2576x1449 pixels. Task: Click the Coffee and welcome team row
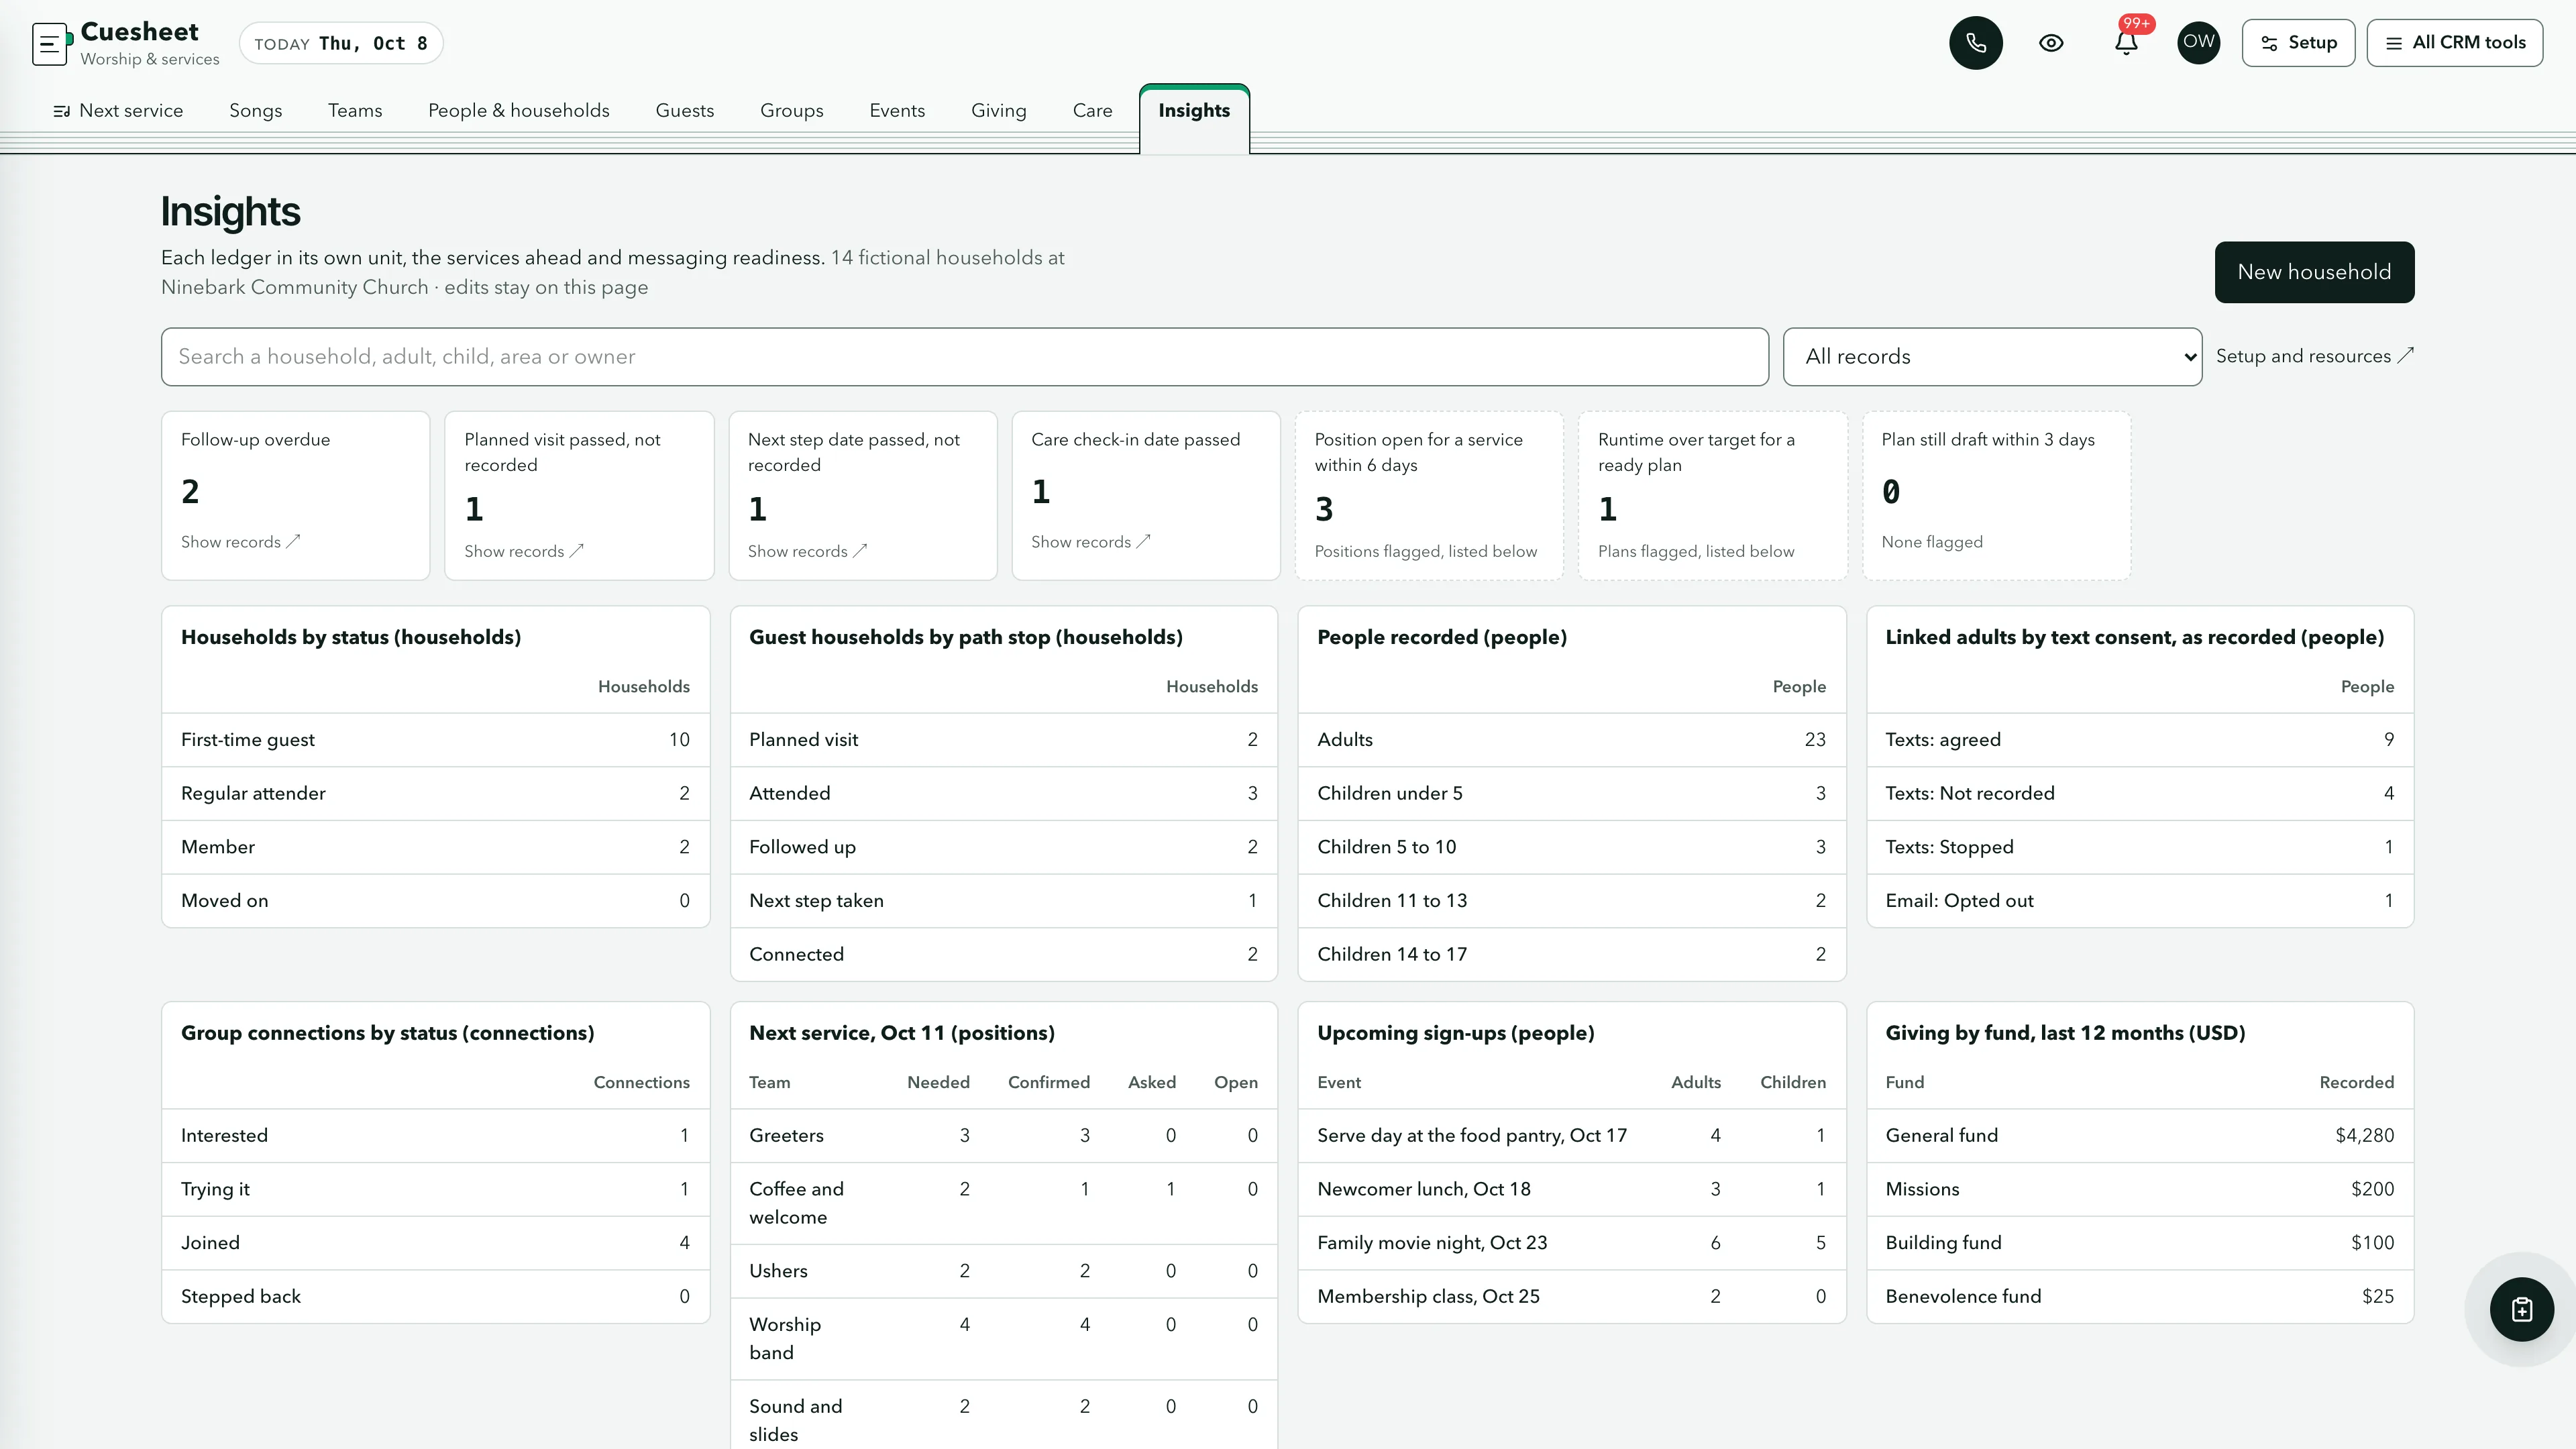coord(1003,1203)
